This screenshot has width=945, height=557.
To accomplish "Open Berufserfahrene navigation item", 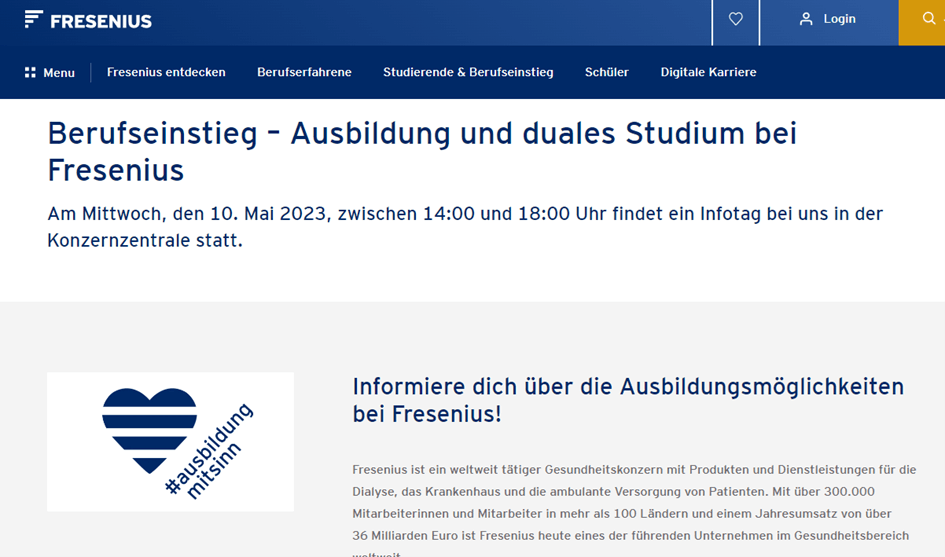I will click(x=304, y=72).
